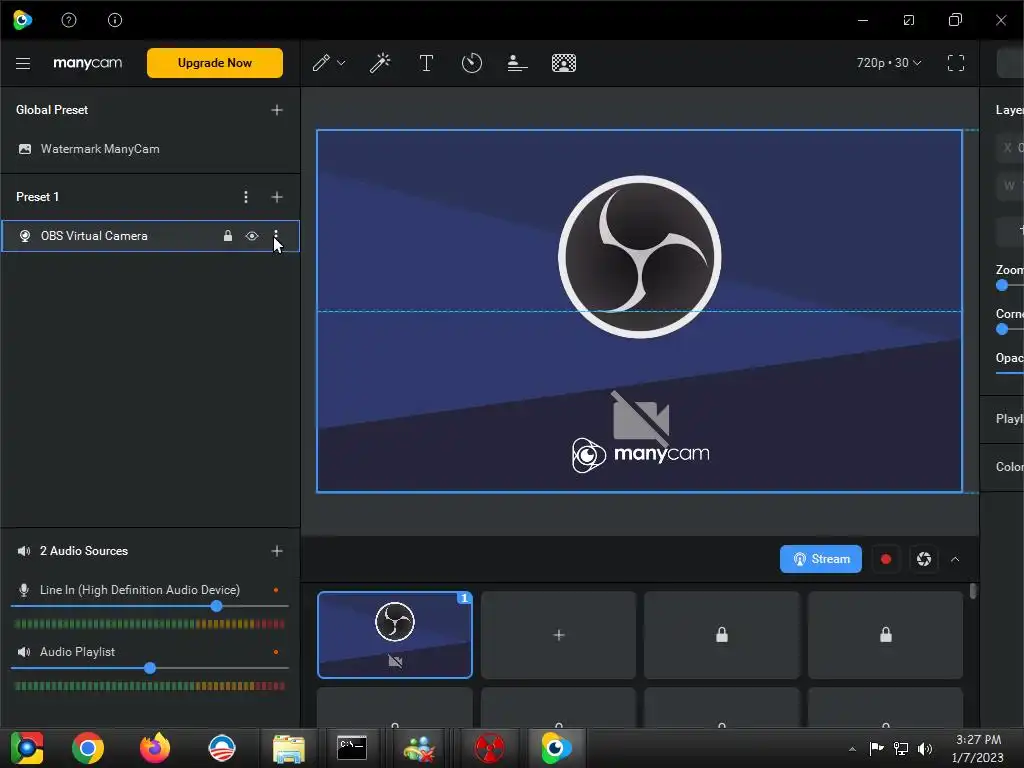Screen dimensions: 1024x768
Task: Mute the Audio Playlist speaker
Action: (x=24, y=652)
